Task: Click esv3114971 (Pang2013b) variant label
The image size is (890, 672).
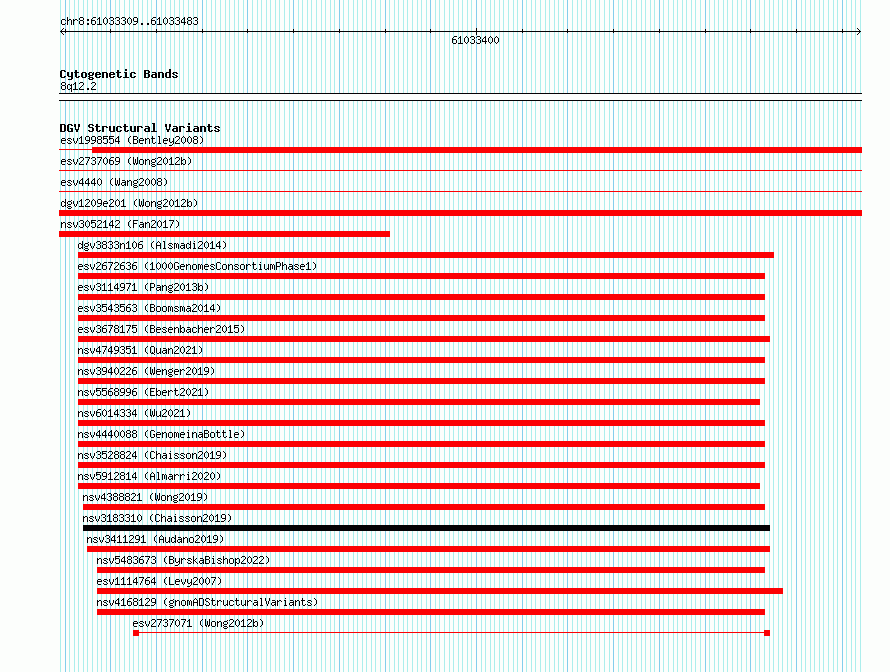Action: point(144,287)
